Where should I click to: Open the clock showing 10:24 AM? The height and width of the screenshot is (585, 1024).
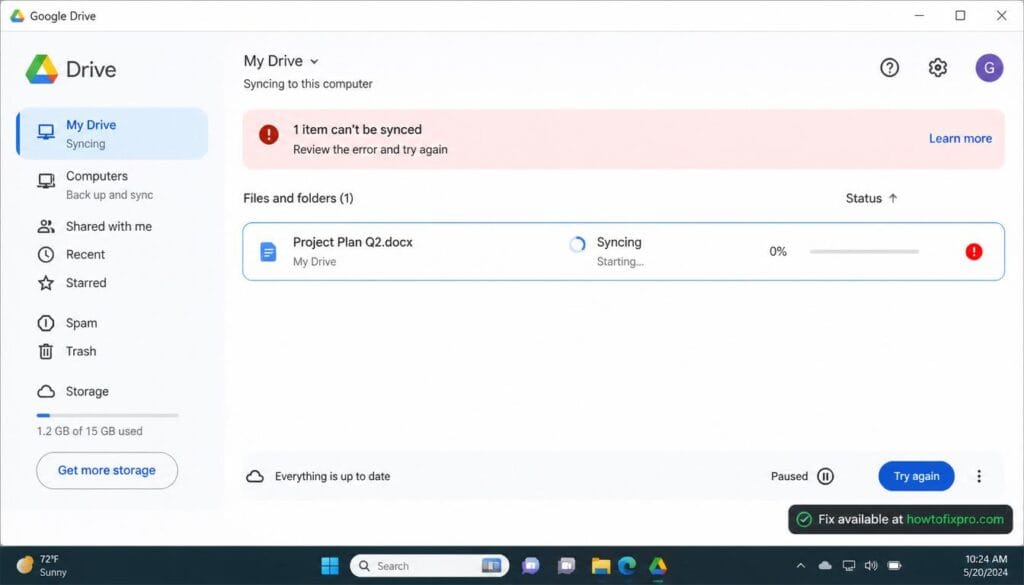pos(985,565)
